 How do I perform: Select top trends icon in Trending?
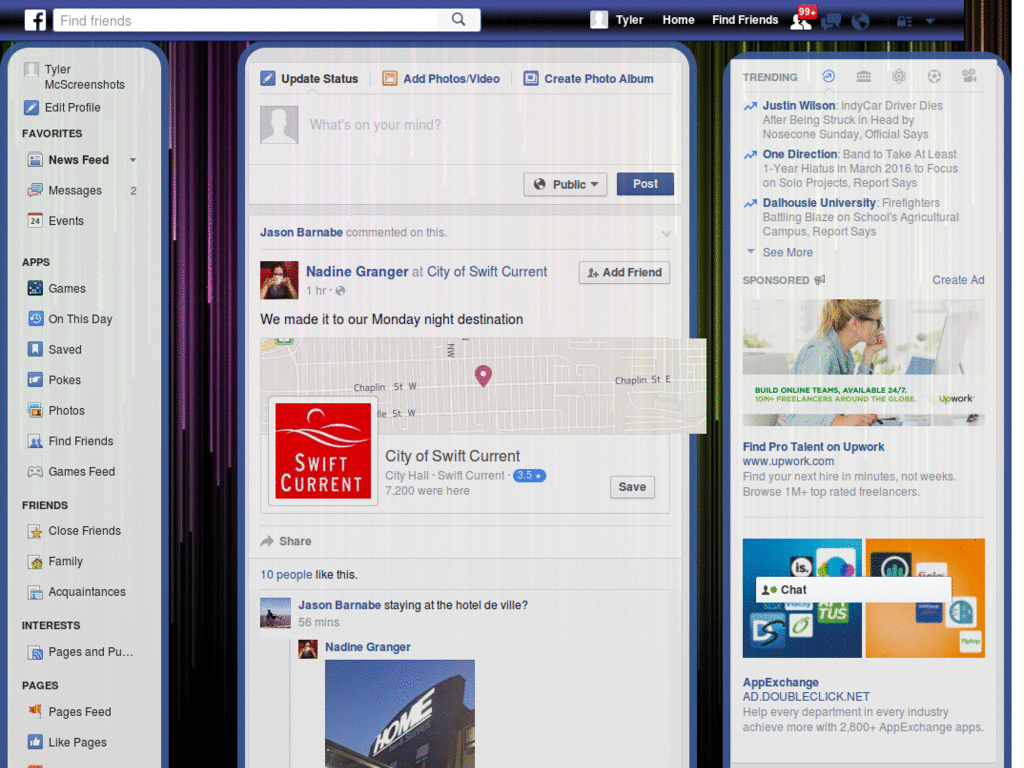(x=828, y=76)
